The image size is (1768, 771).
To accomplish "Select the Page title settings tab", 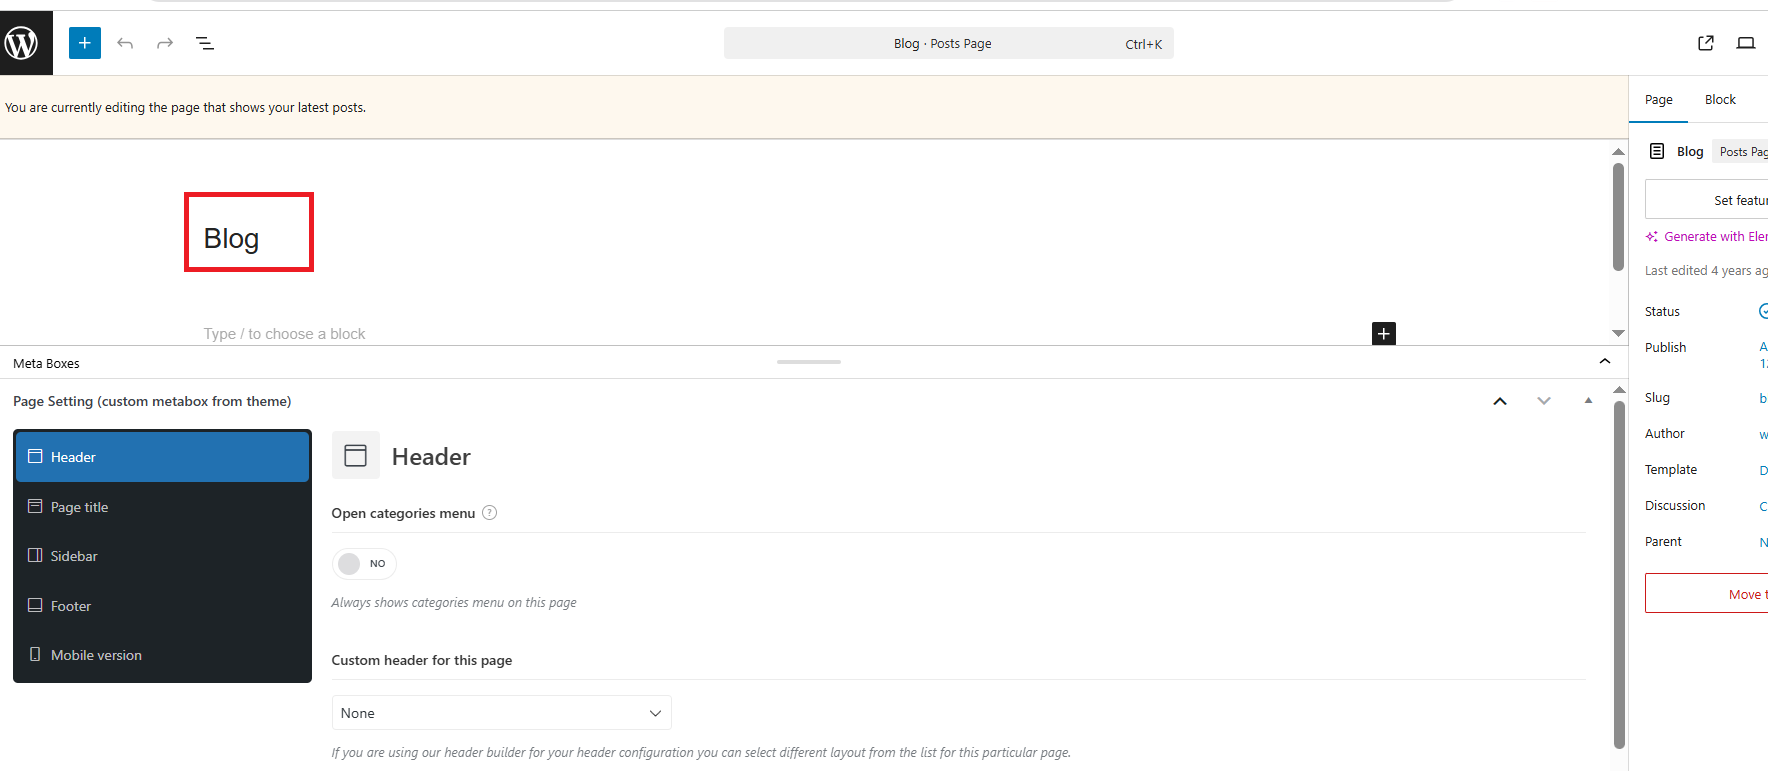I will tap(162, 507).
